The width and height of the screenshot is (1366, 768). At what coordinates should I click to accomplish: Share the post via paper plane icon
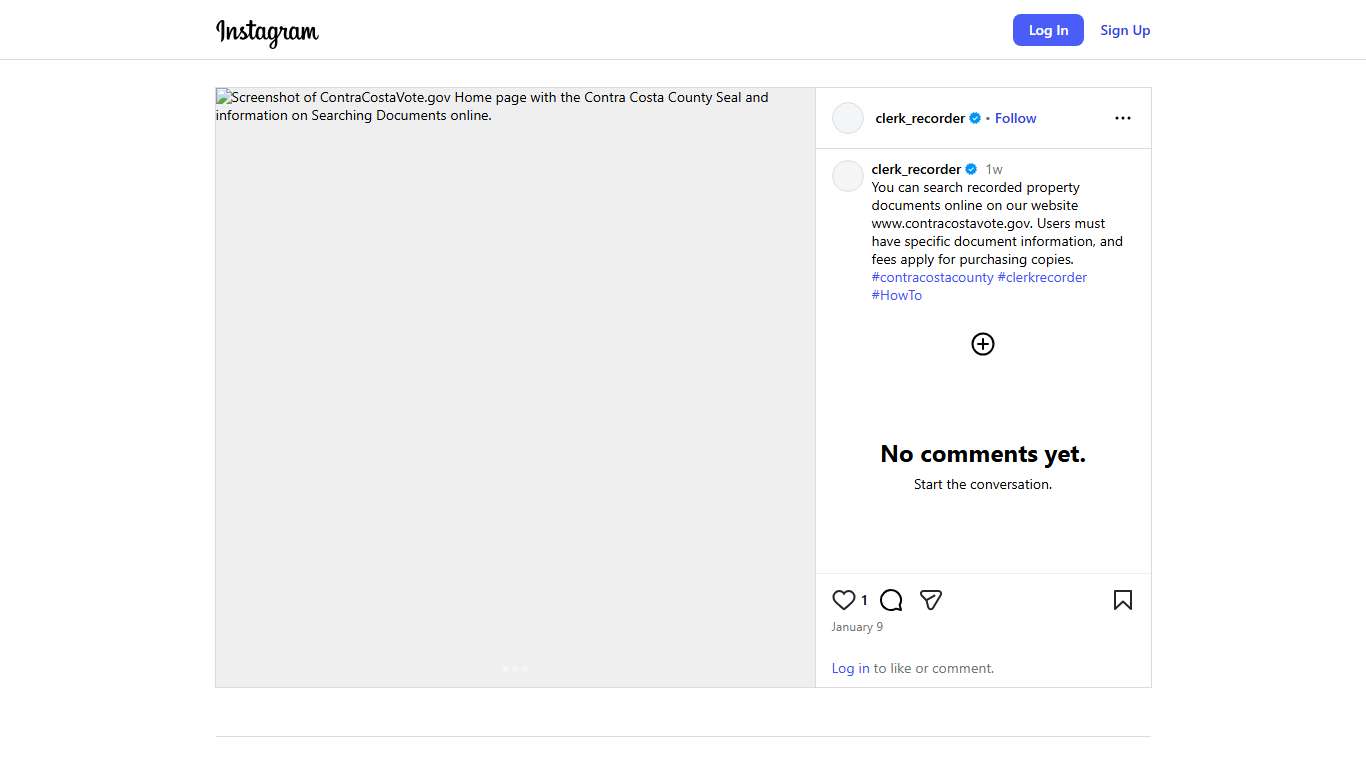931,600
